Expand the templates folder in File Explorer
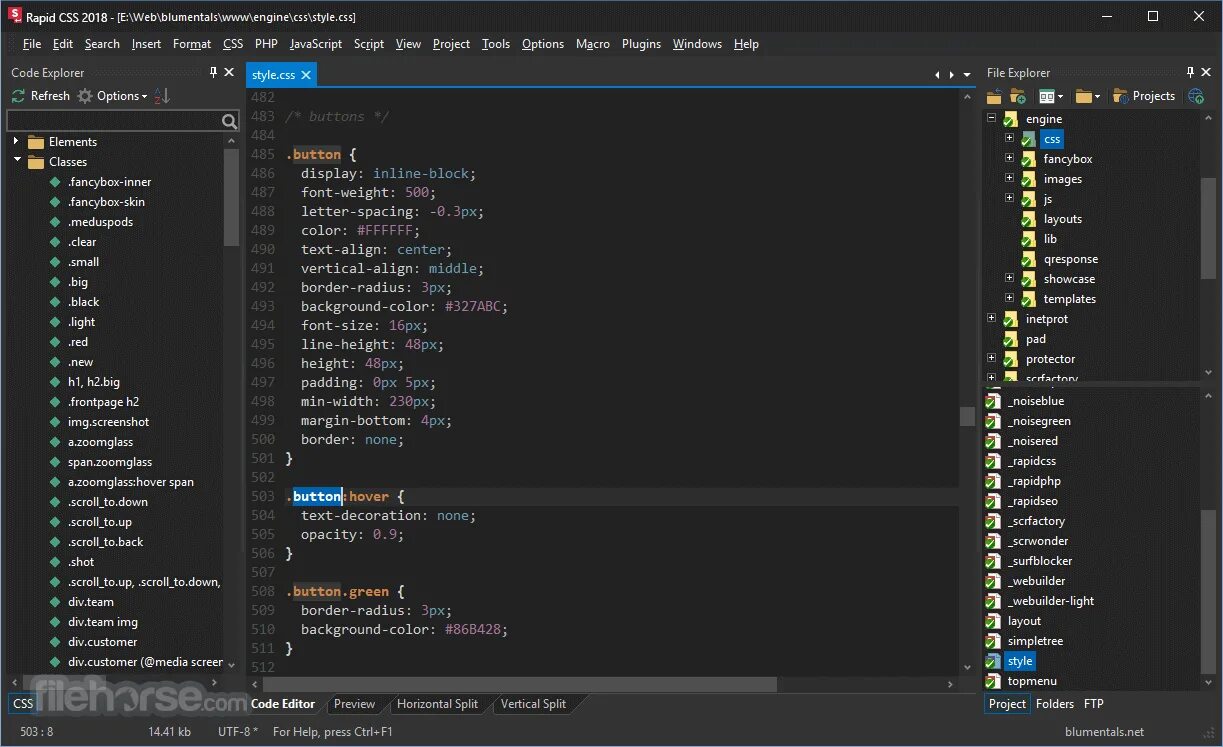1223x747 pixels. (1009, 298)
